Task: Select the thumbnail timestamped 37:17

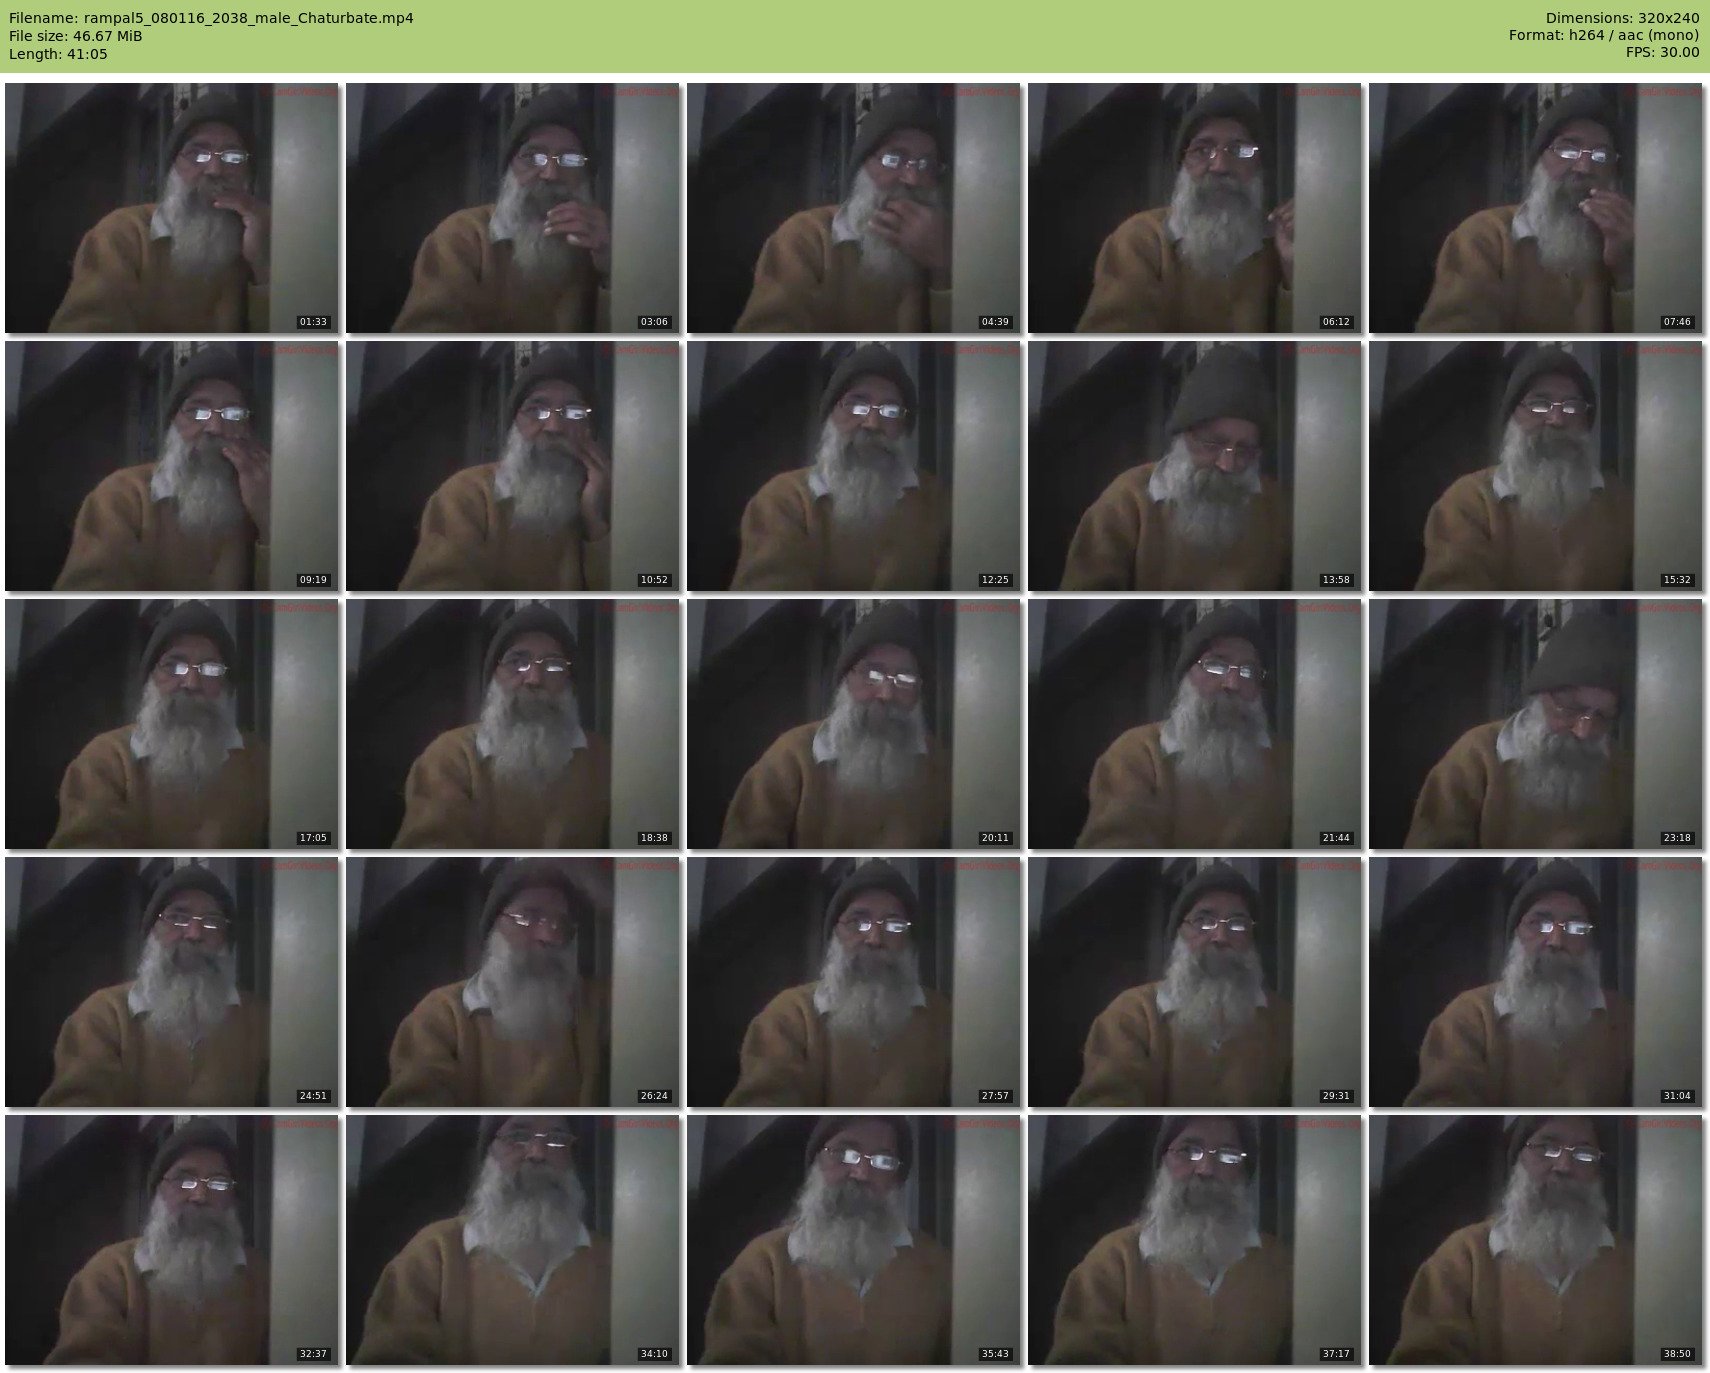Action: [x=1194, y=1240]
